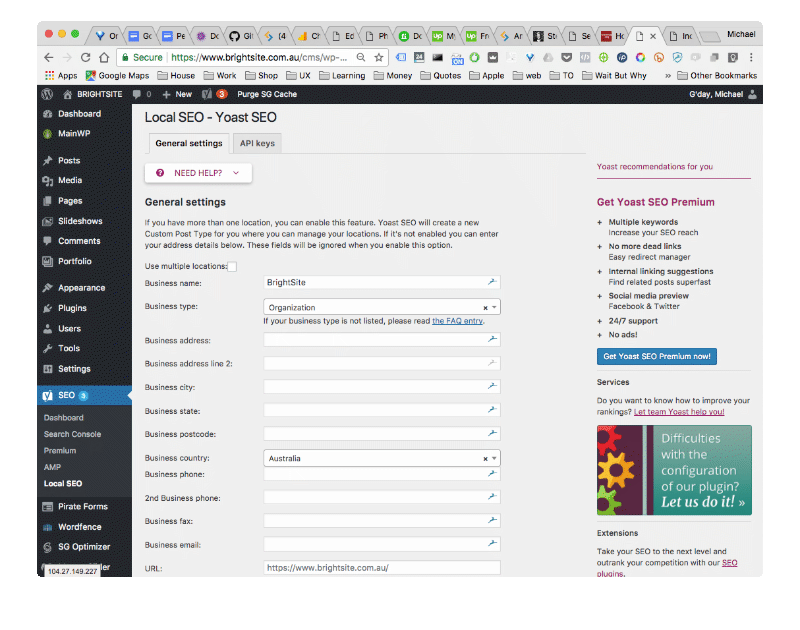Click Yoast notifications icon in admin bar
The image size is (800, 630).
(214, 94)
